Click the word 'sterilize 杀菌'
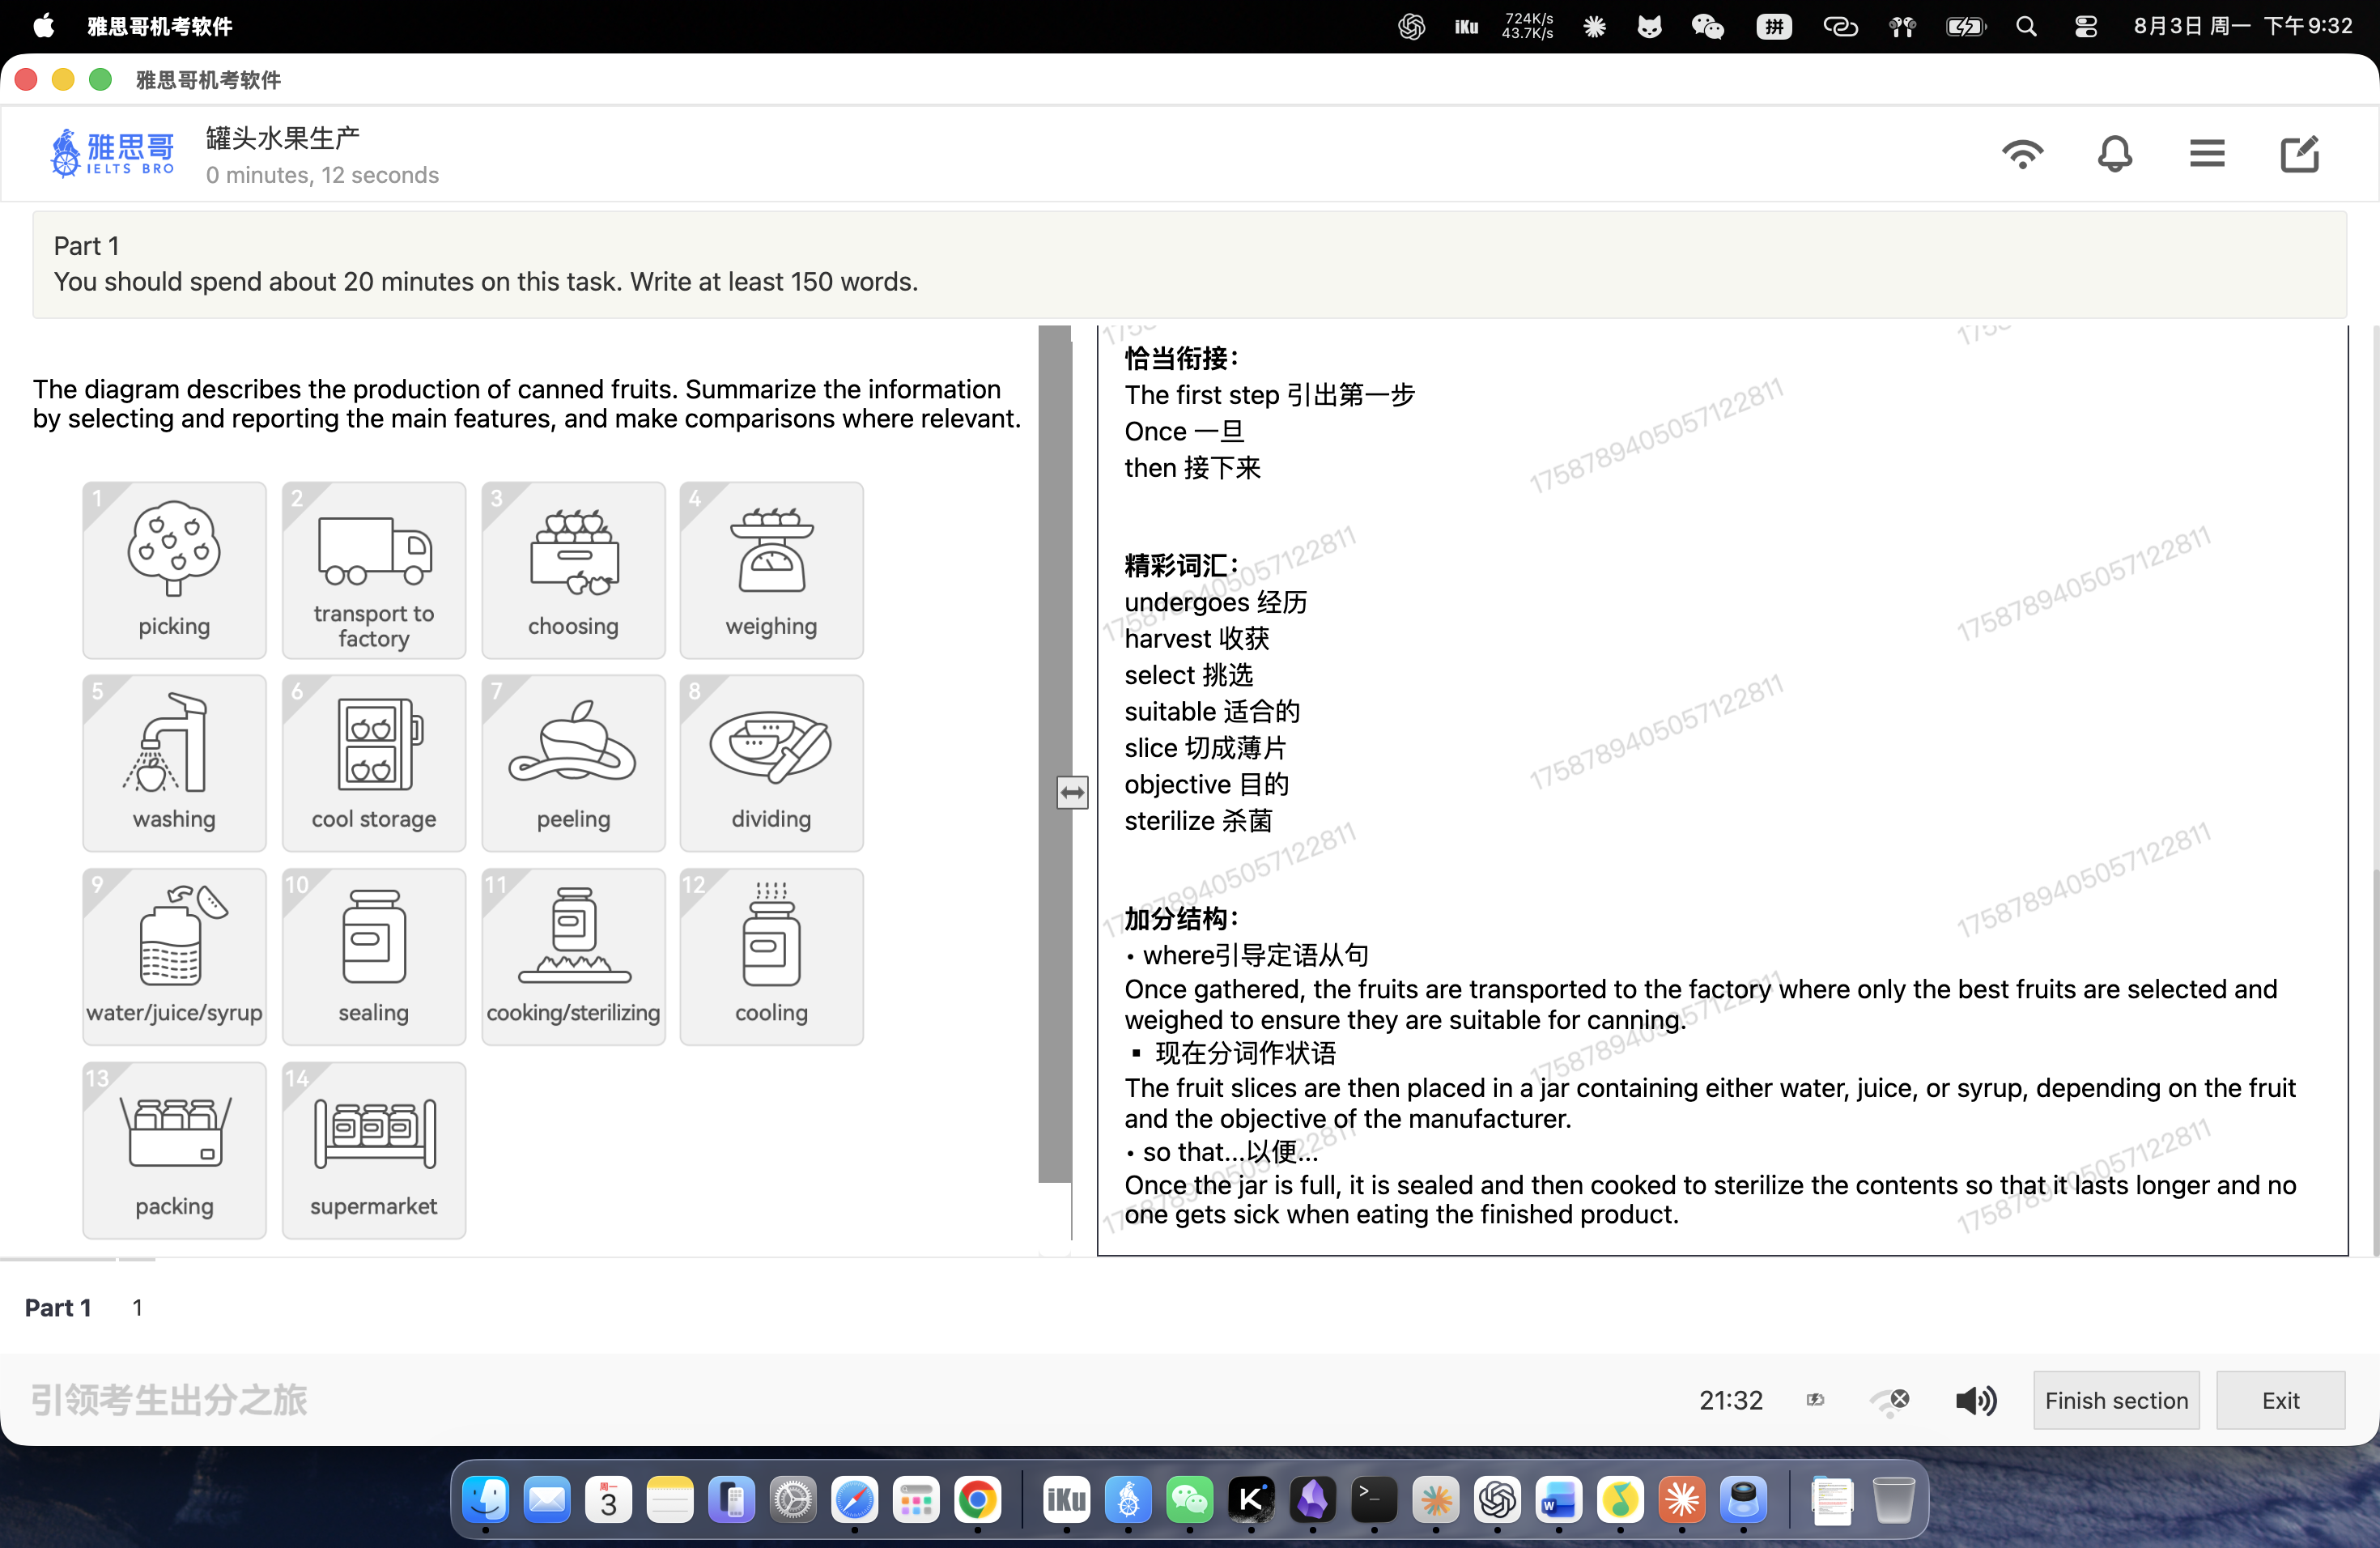 (x=1198, y=820)
